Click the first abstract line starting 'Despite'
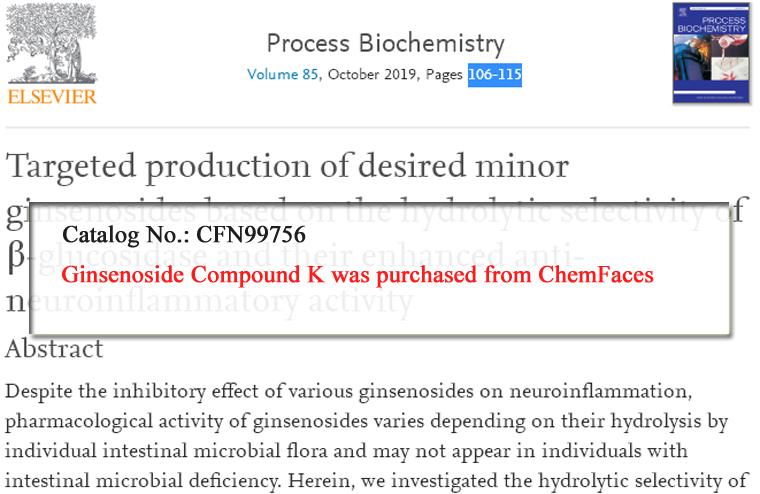The height and width of the screenshot is (494, 760). click(x=348, y=392)
